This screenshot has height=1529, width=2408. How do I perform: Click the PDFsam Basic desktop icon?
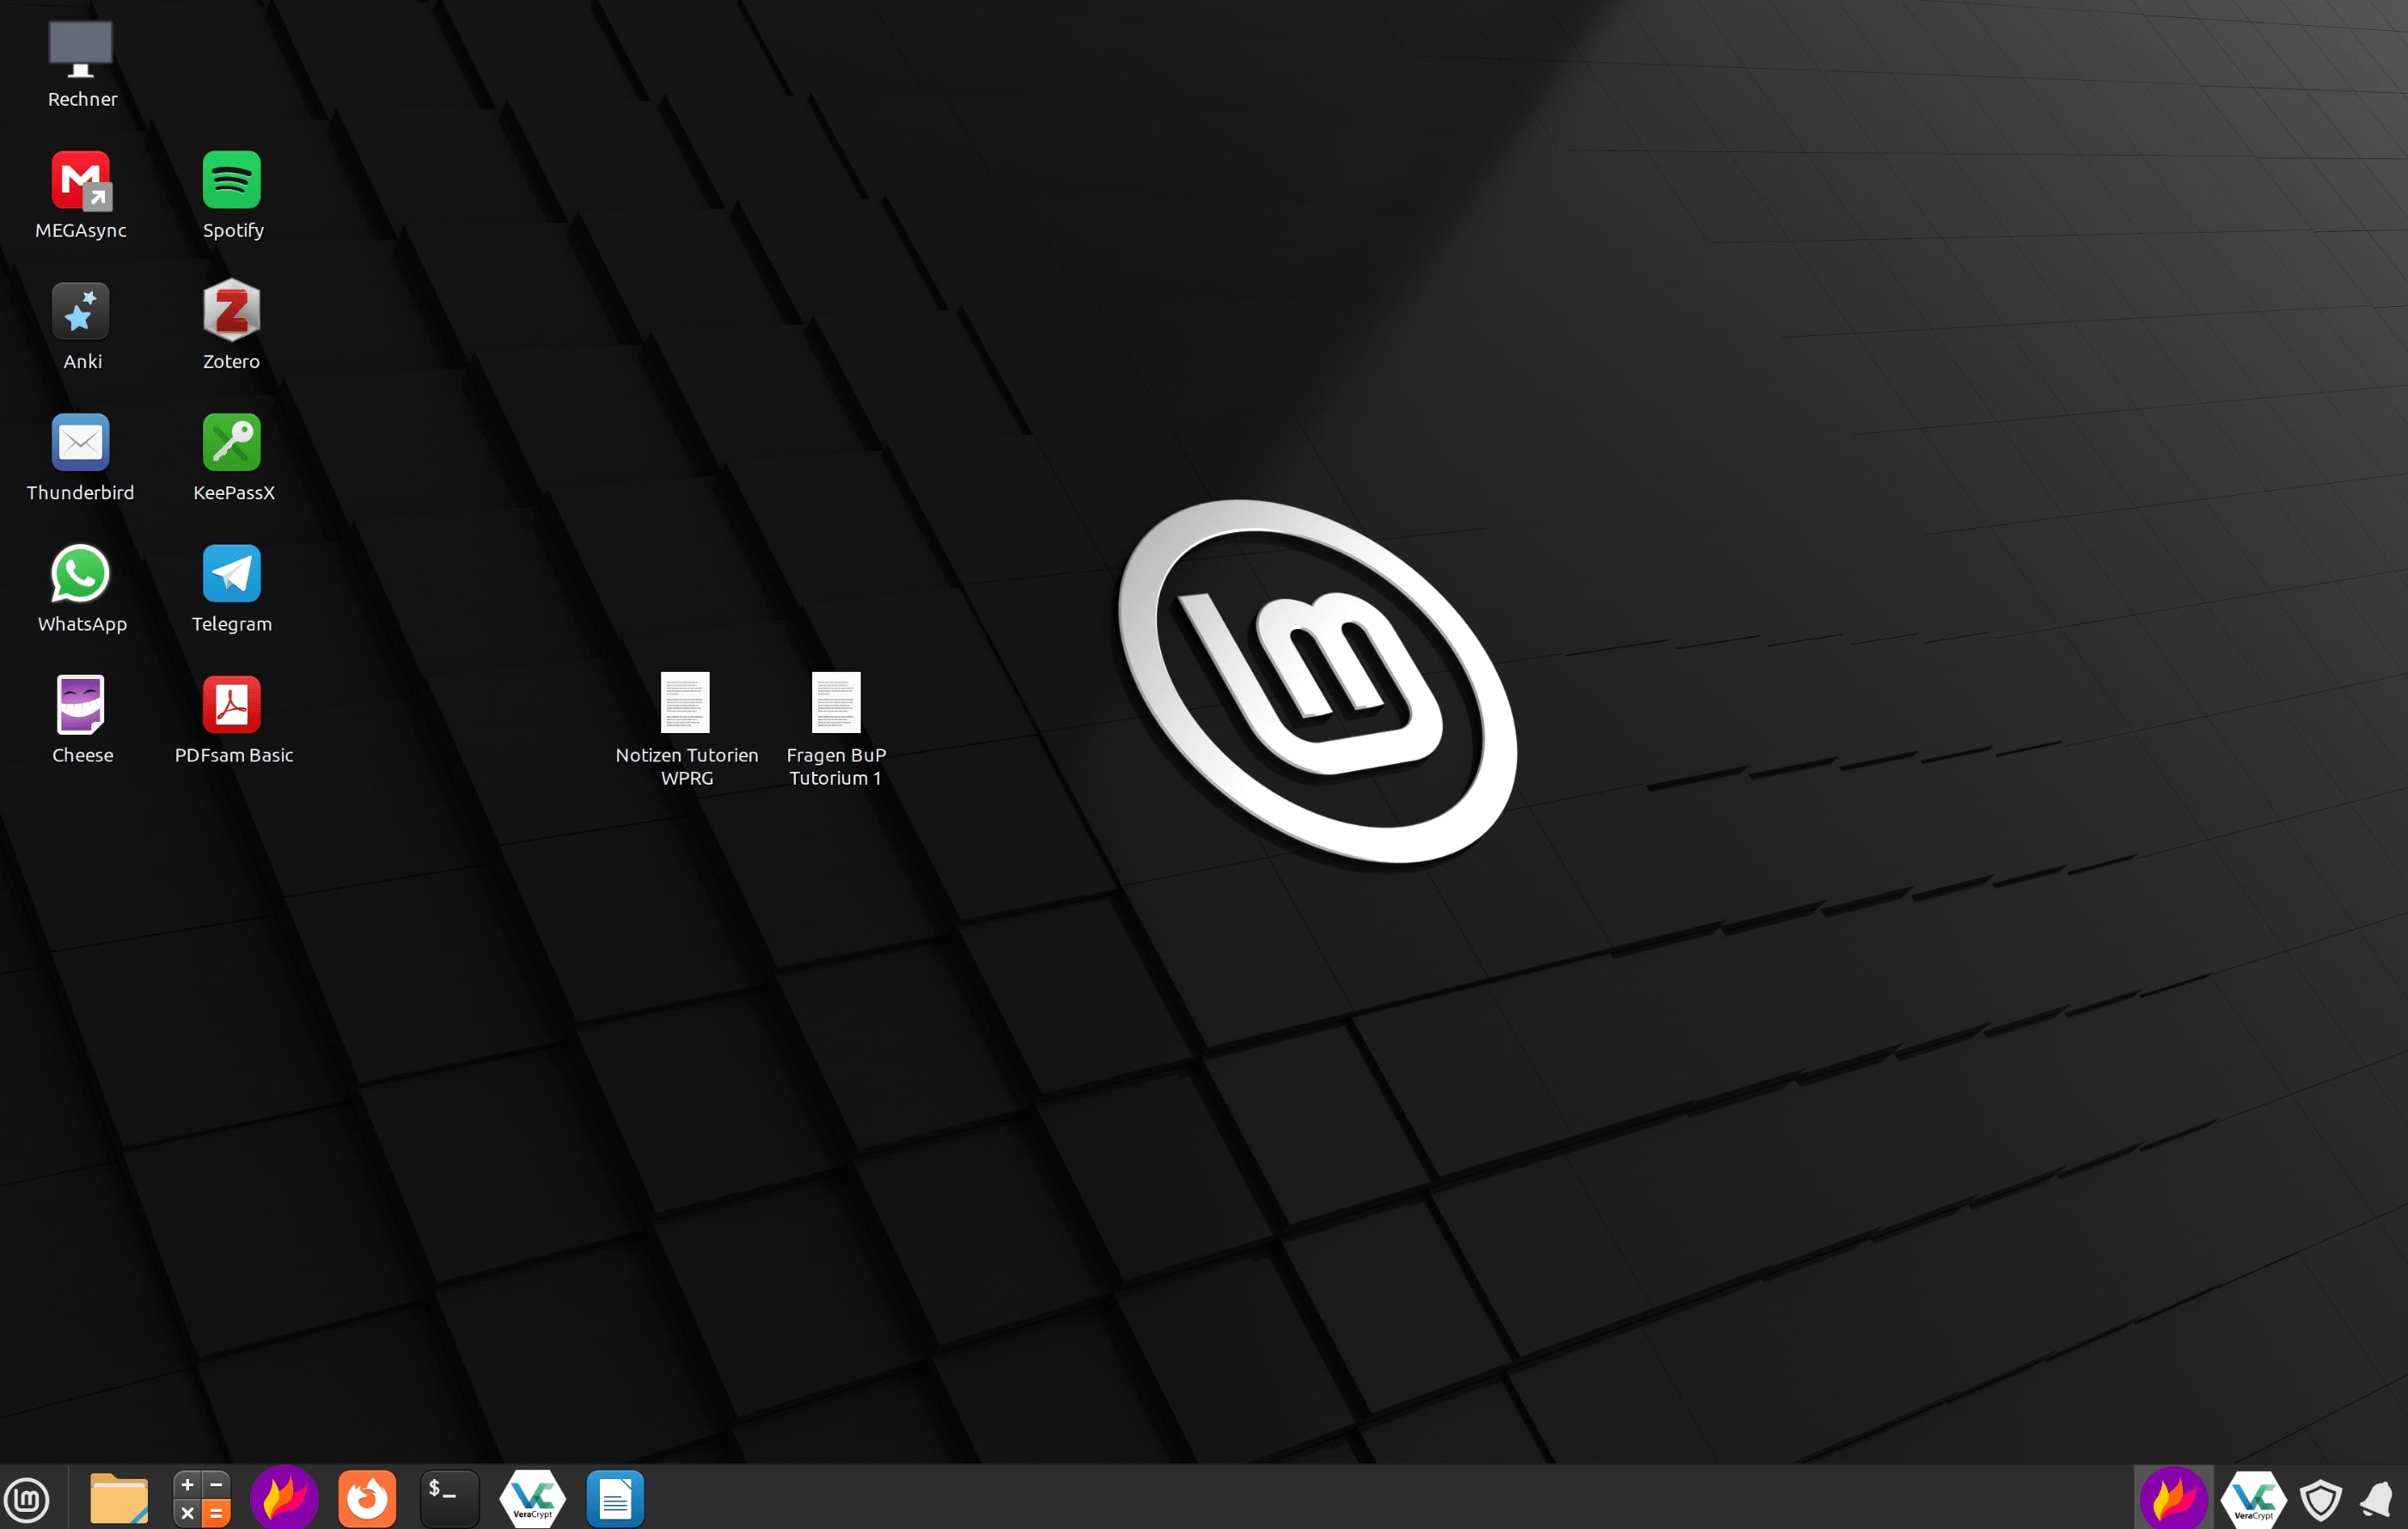coord(232,705)
